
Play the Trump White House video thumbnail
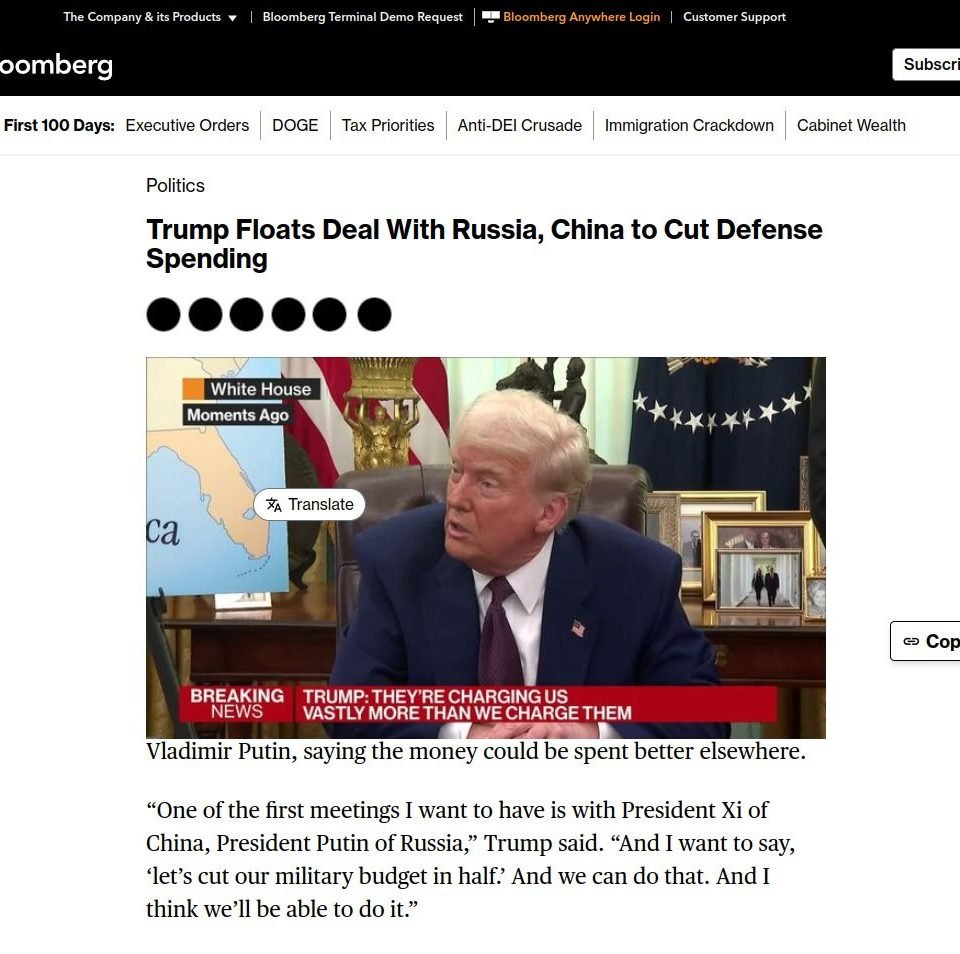(x=486, y=548)
